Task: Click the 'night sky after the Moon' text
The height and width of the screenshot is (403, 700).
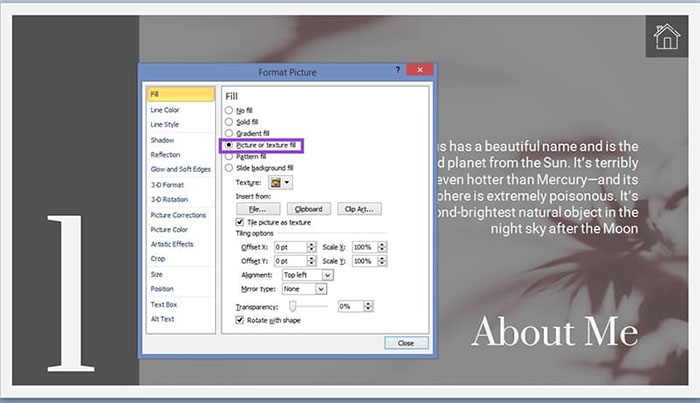Action: 564,229
